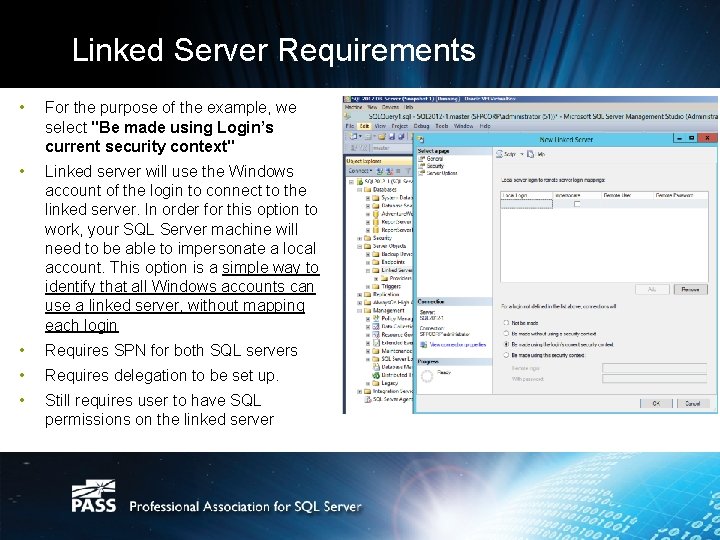
Task: Click the Disconnect icon in Object Explorer
Action: (389, 171)
